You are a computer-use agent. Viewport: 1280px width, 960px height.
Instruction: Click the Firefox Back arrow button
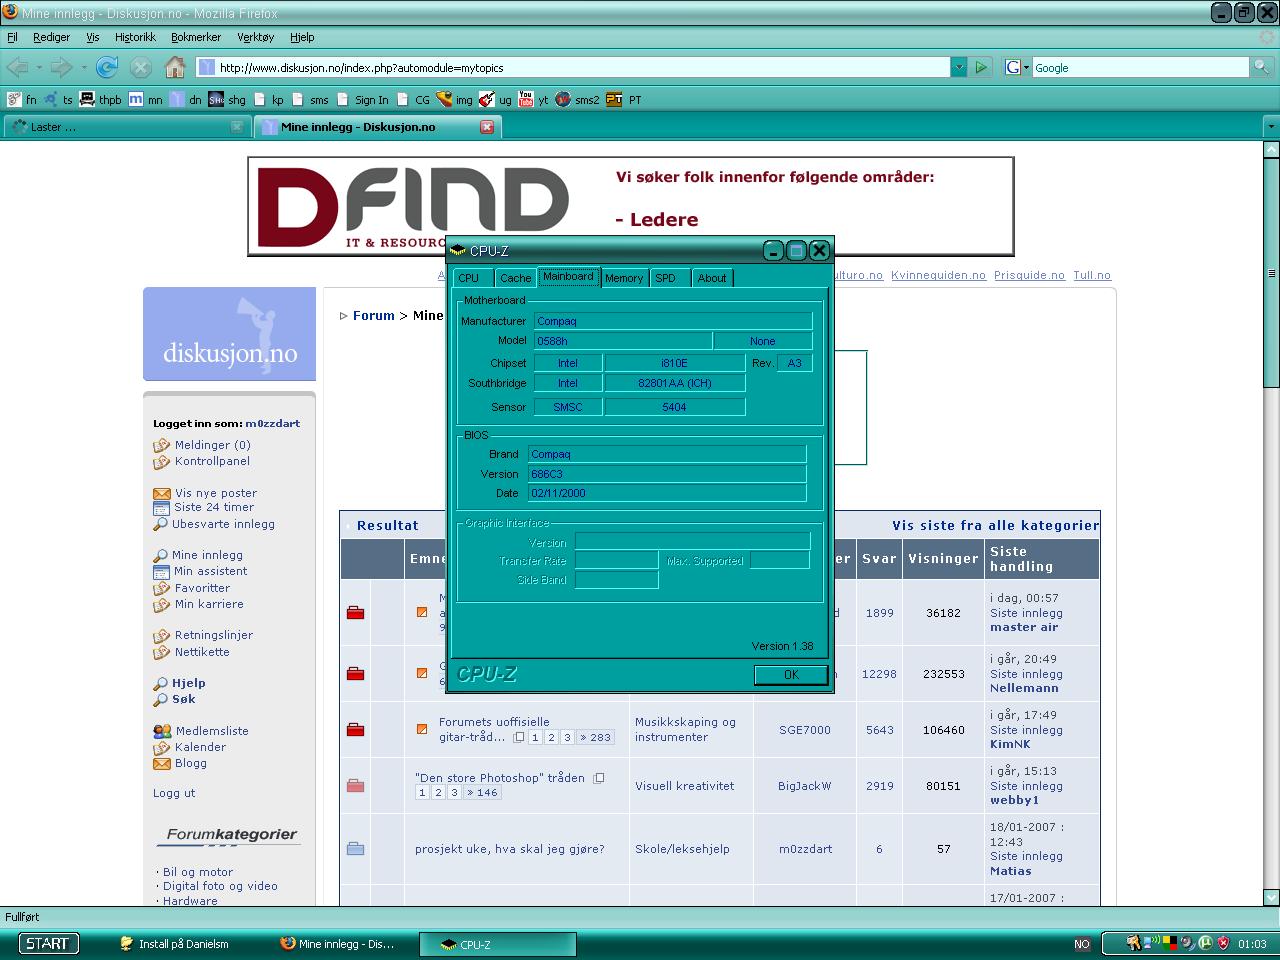pos(17,67)
